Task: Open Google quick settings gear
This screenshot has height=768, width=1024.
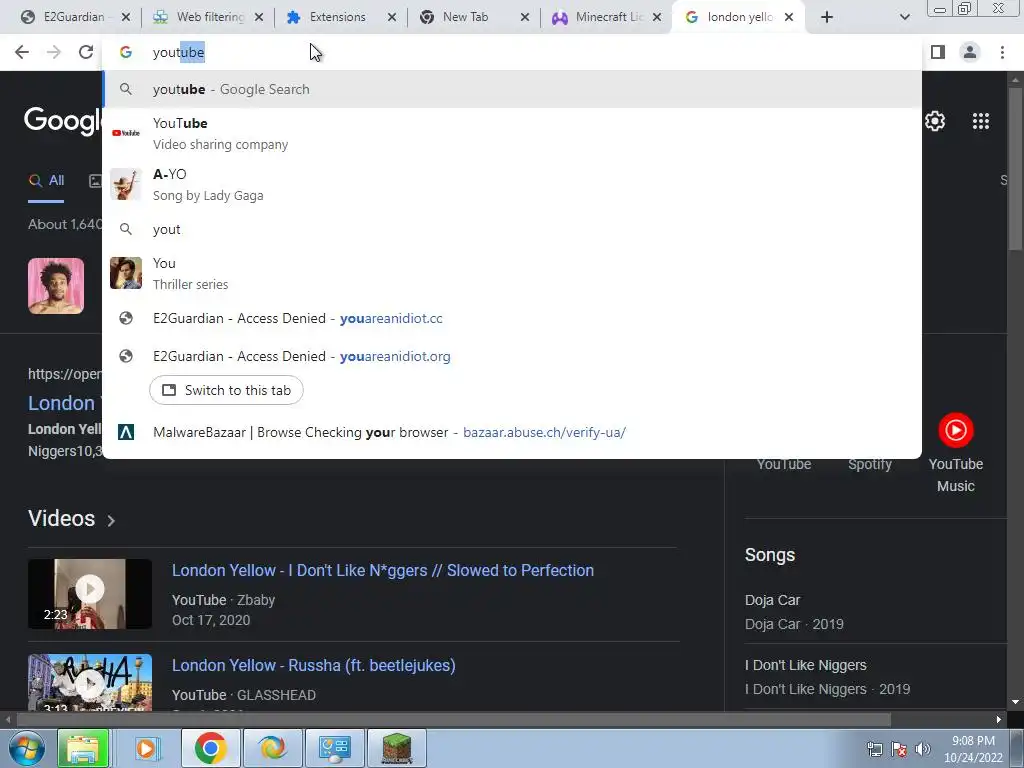Action: pos(935,121)
